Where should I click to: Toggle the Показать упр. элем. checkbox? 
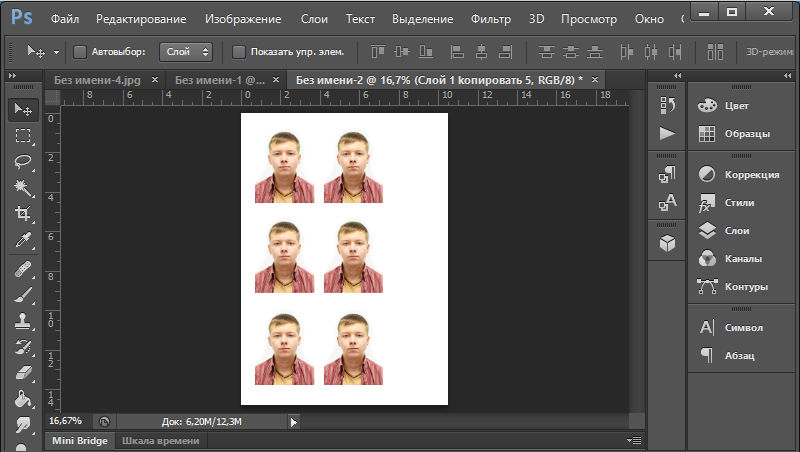click(x=238, y=51)
